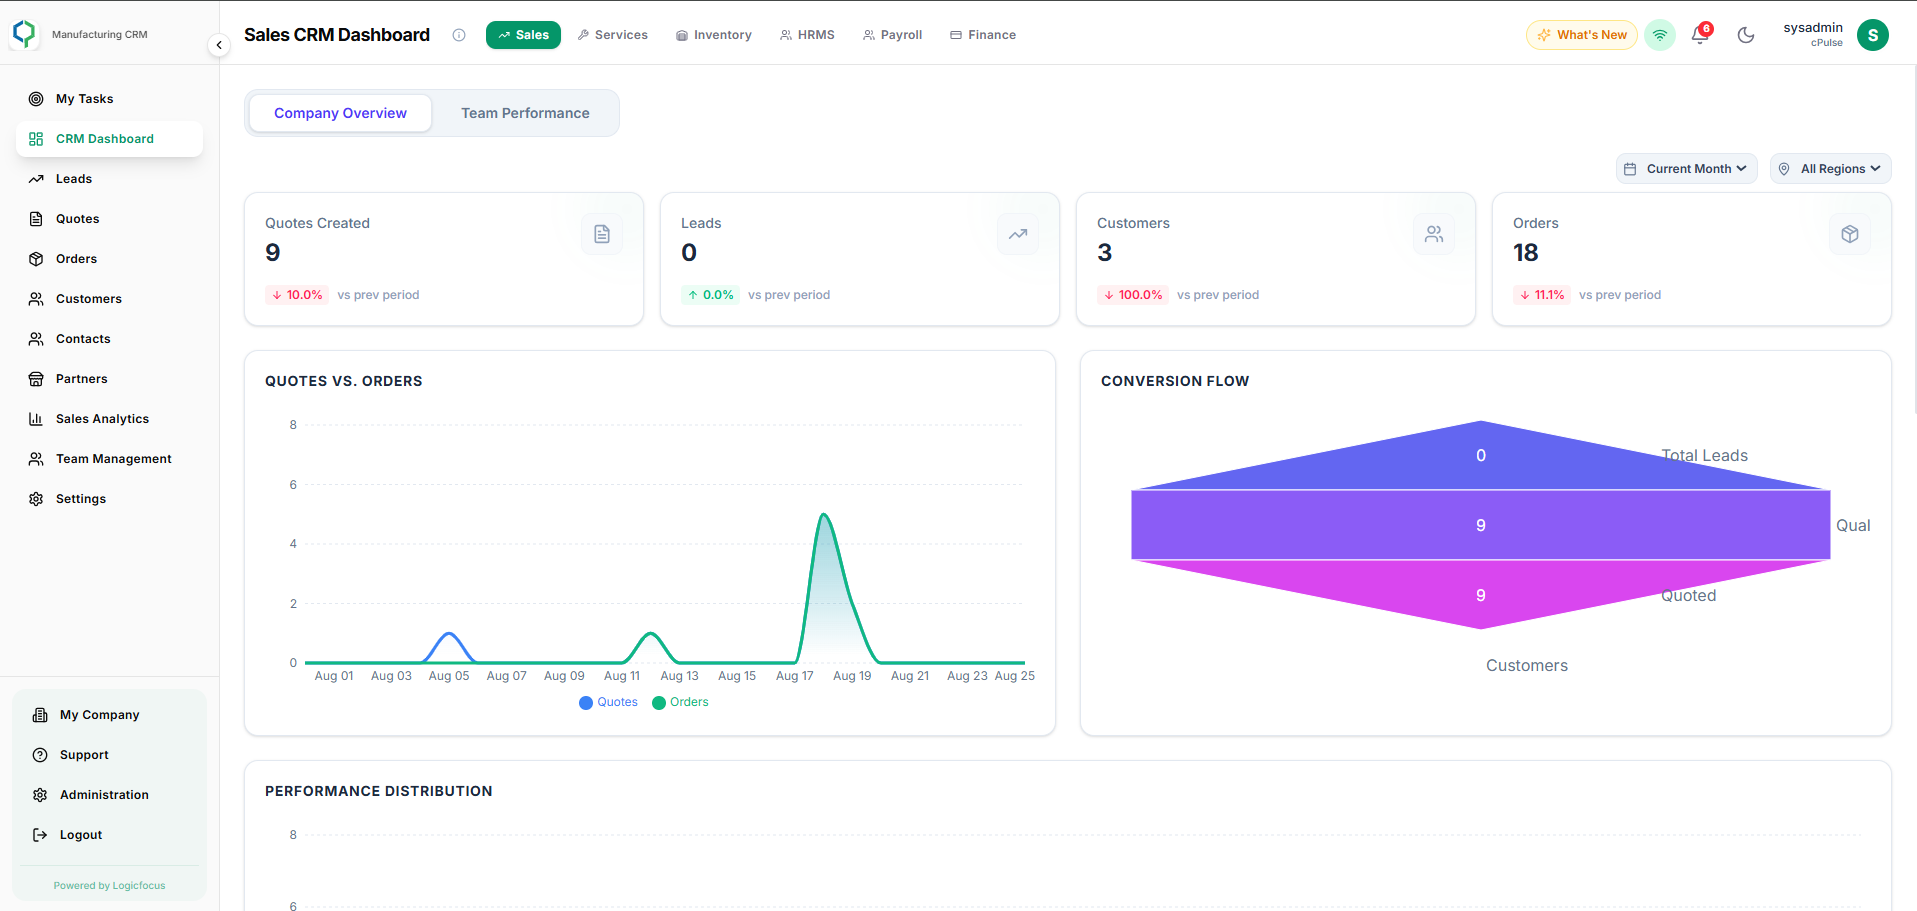
Task: Click the My Company building icon
Action: tap(40, 715)
